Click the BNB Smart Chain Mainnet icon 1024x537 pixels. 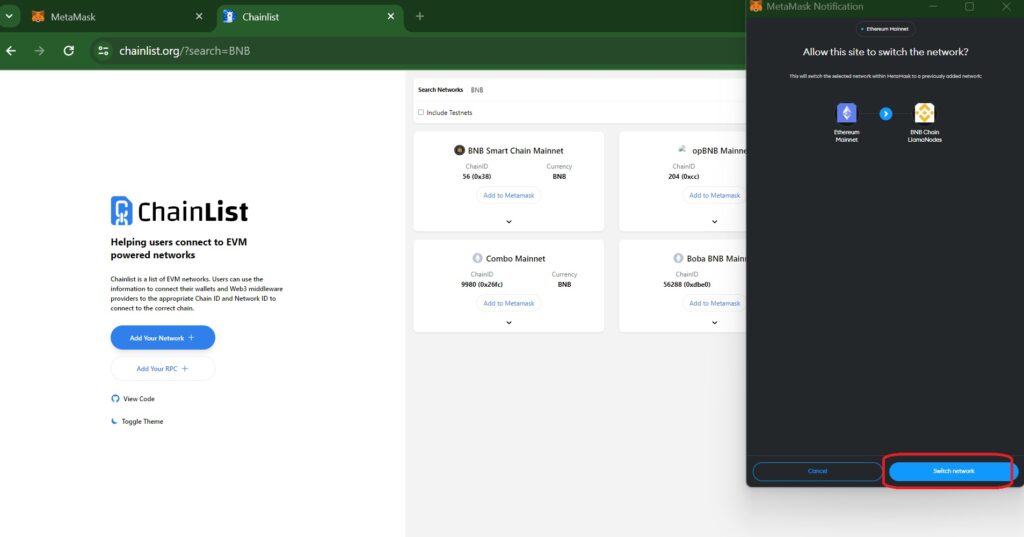[459, 150]
